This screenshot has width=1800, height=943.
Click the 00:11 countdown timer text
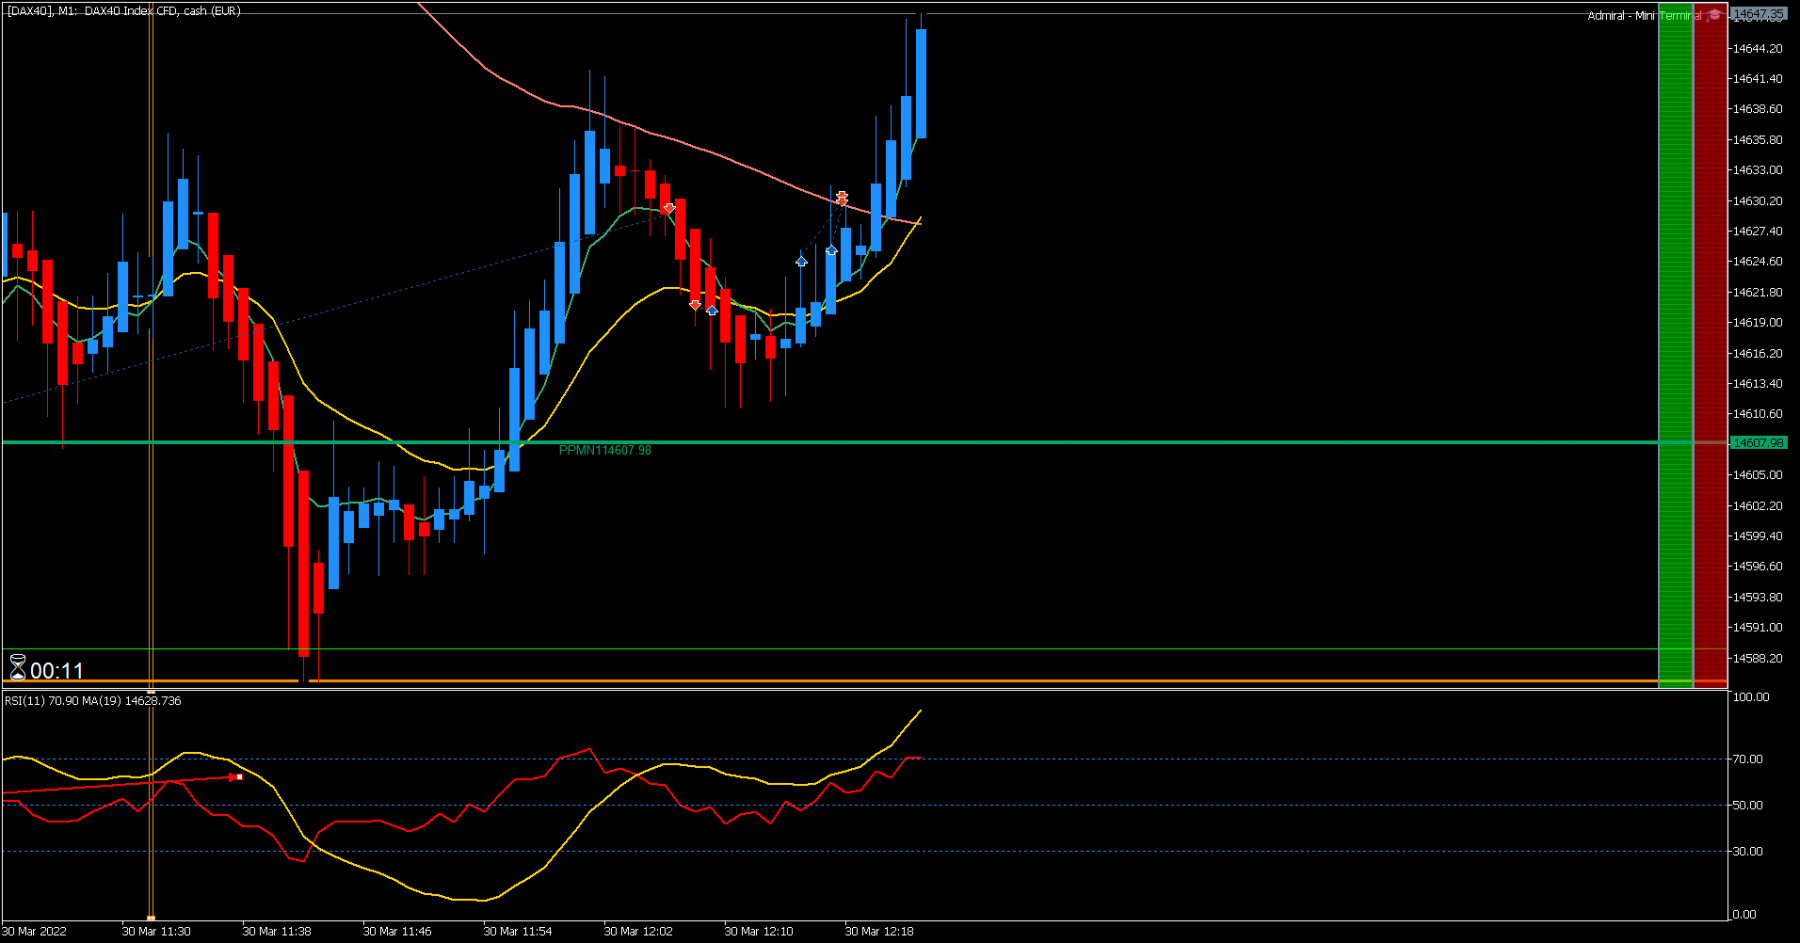point(57,670)
